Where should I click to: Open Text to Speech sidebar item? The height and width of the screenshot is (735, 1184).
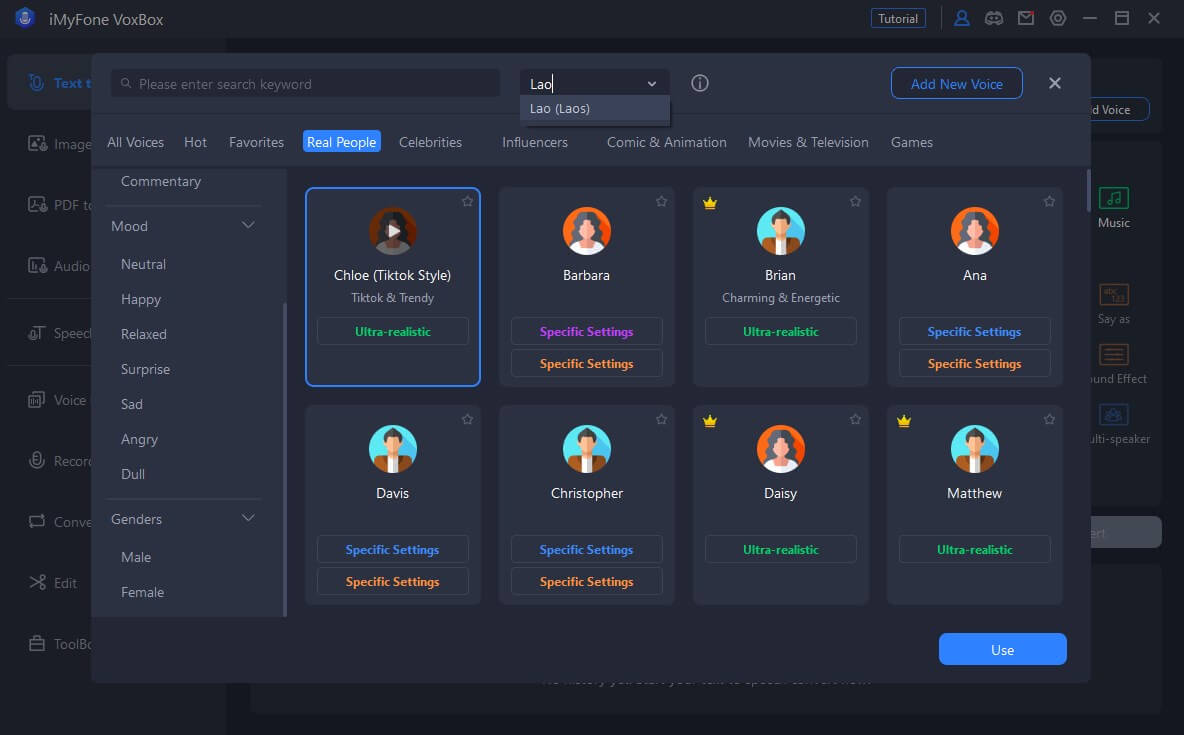coord(59,83)
